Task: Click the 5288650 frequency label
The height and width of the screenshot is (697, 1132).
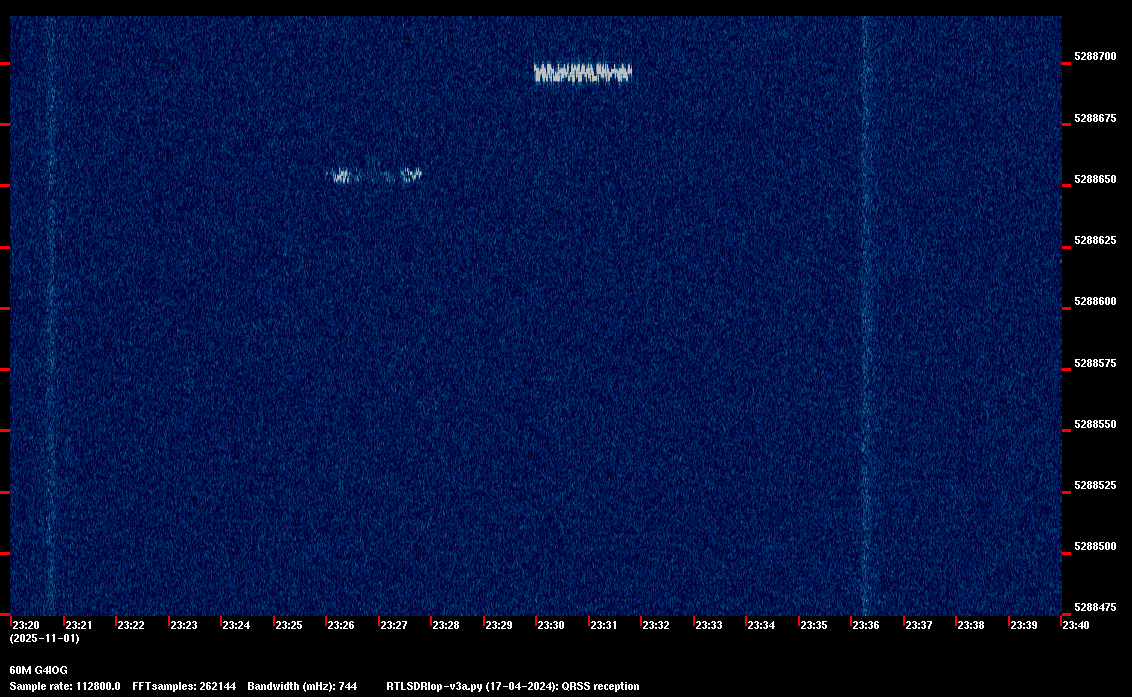Action: click(x=1094, y=179)
